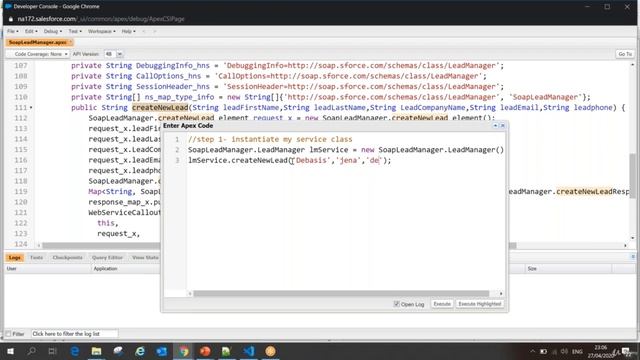Go back with the left arrow icon
Image resolution: width=640 pixels, height=360 pixels.
point(144,31)
